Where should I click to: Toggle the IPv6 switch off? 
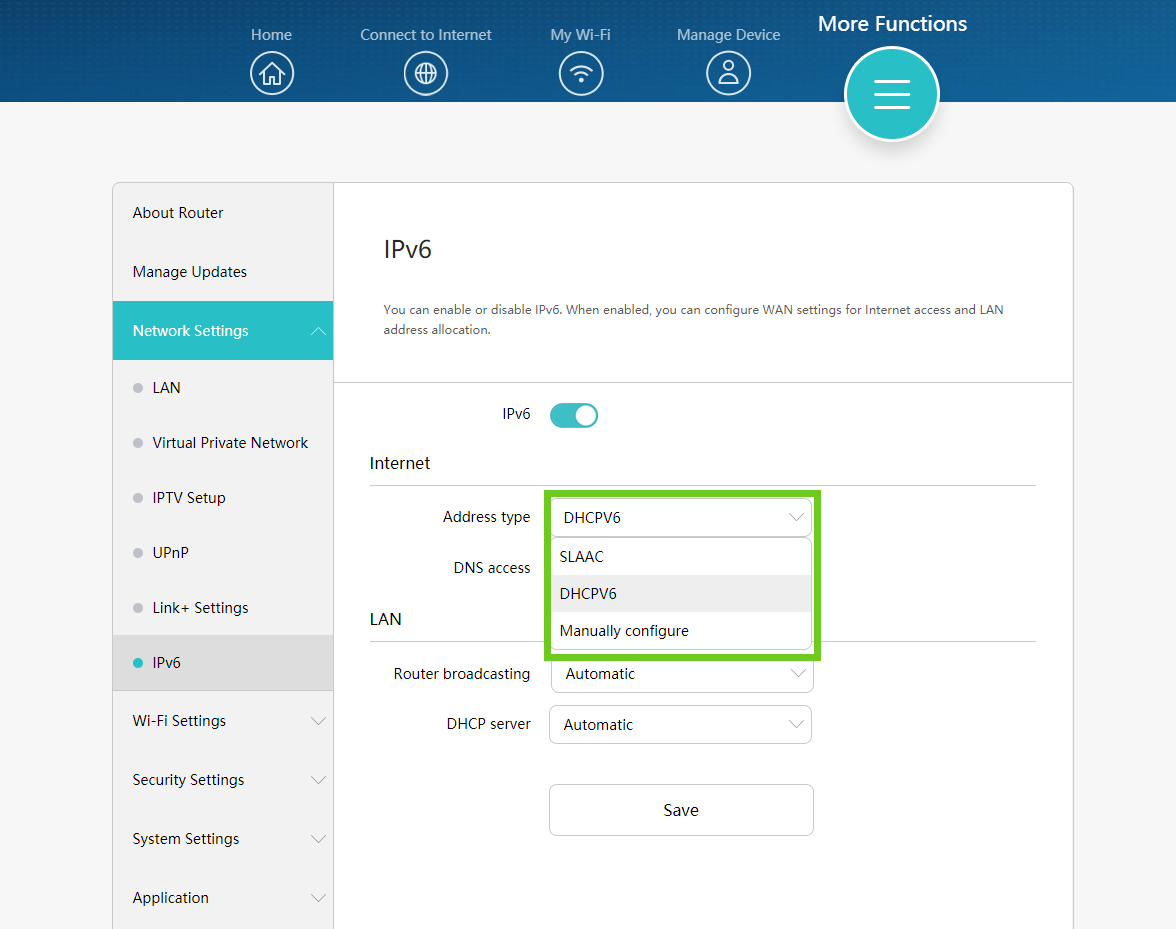pos(574,415)
